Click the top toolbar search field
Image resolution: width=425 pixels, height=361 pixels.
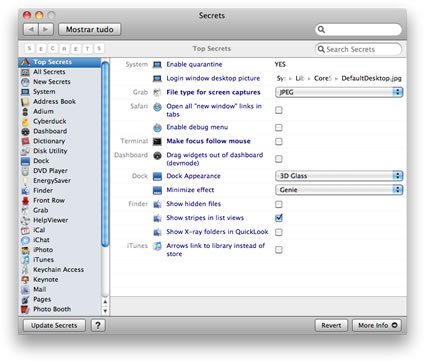(358, 29)
